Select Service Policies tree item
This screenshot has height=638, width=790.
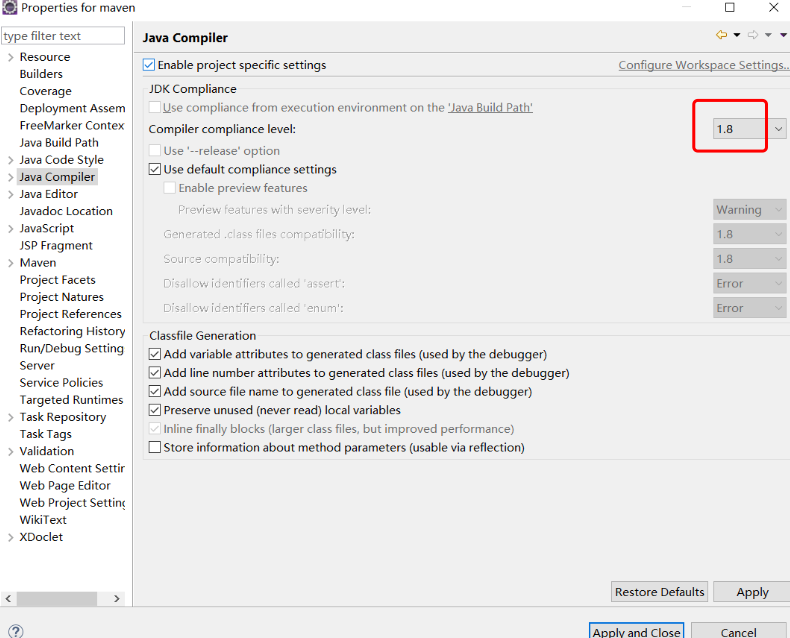click(61, 382)
